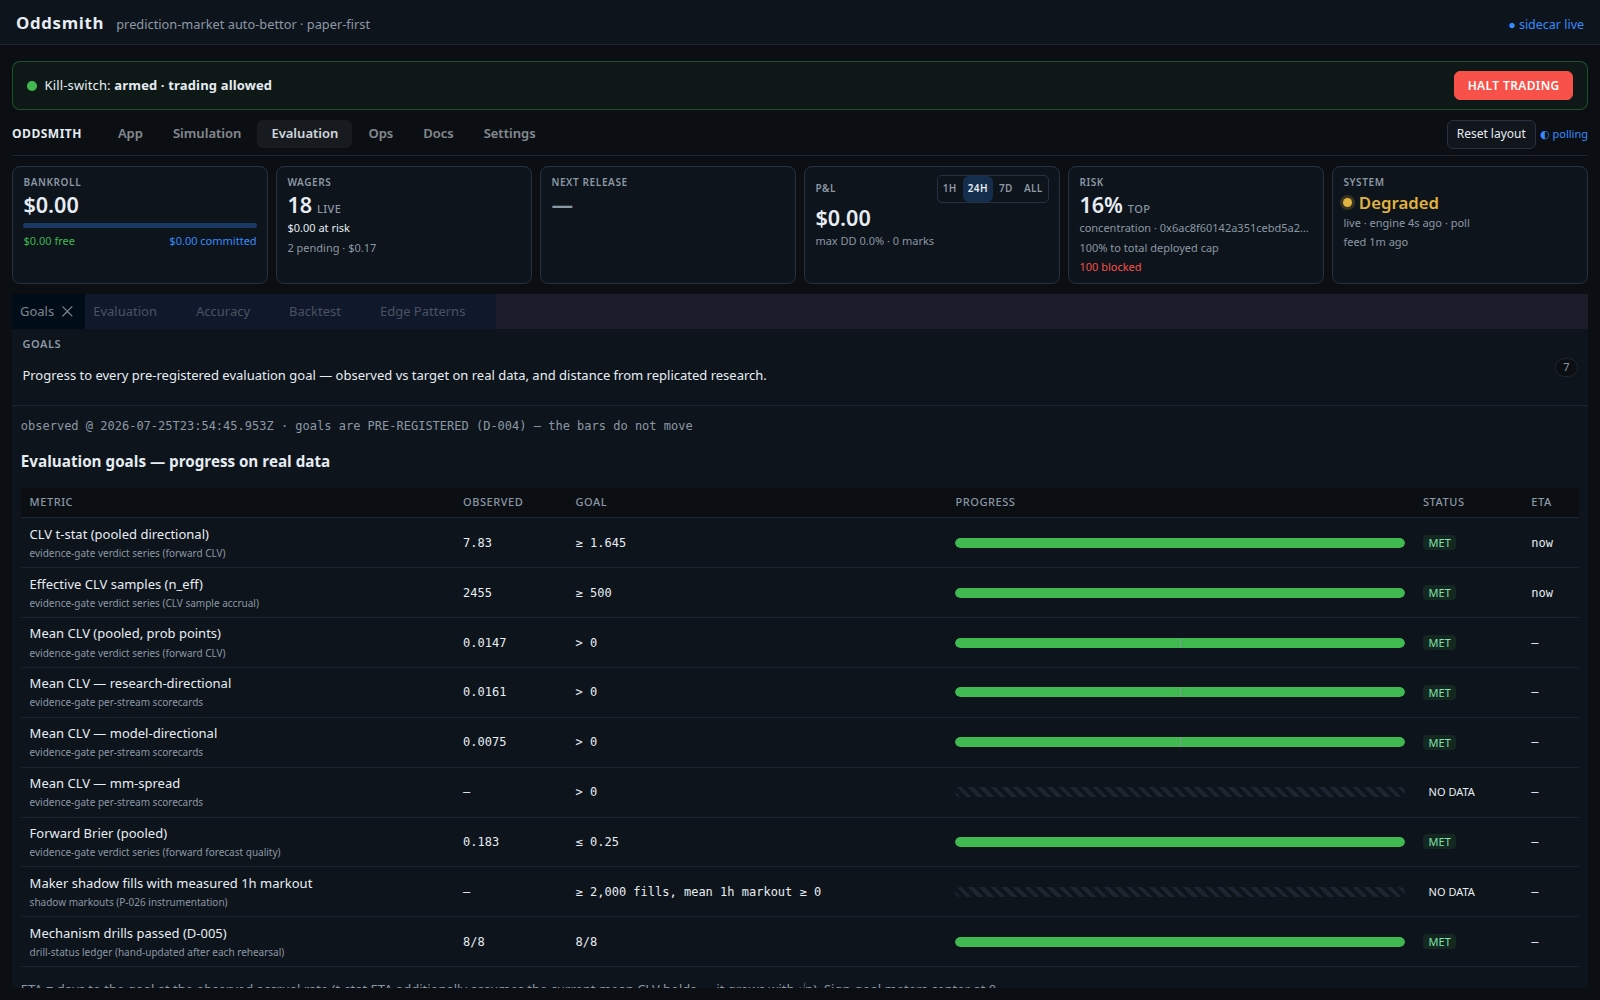
Task: Open the Settings nav tab
Action: [x=509, y=134]
